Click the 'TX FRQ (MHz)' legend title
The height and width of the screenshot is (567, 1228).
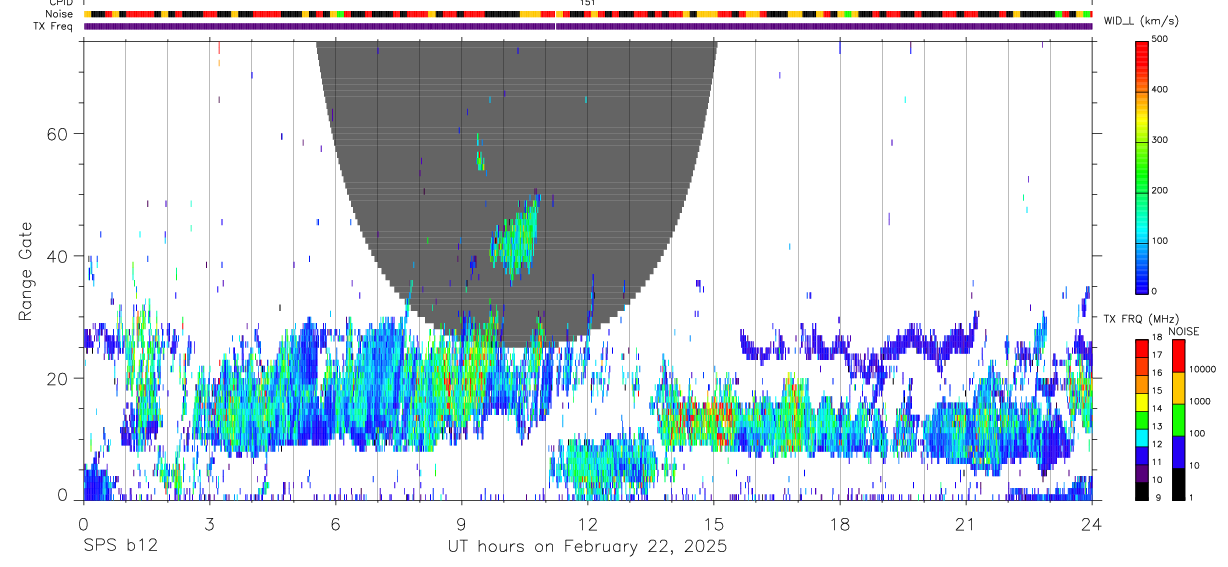(x=1139, y=319)
